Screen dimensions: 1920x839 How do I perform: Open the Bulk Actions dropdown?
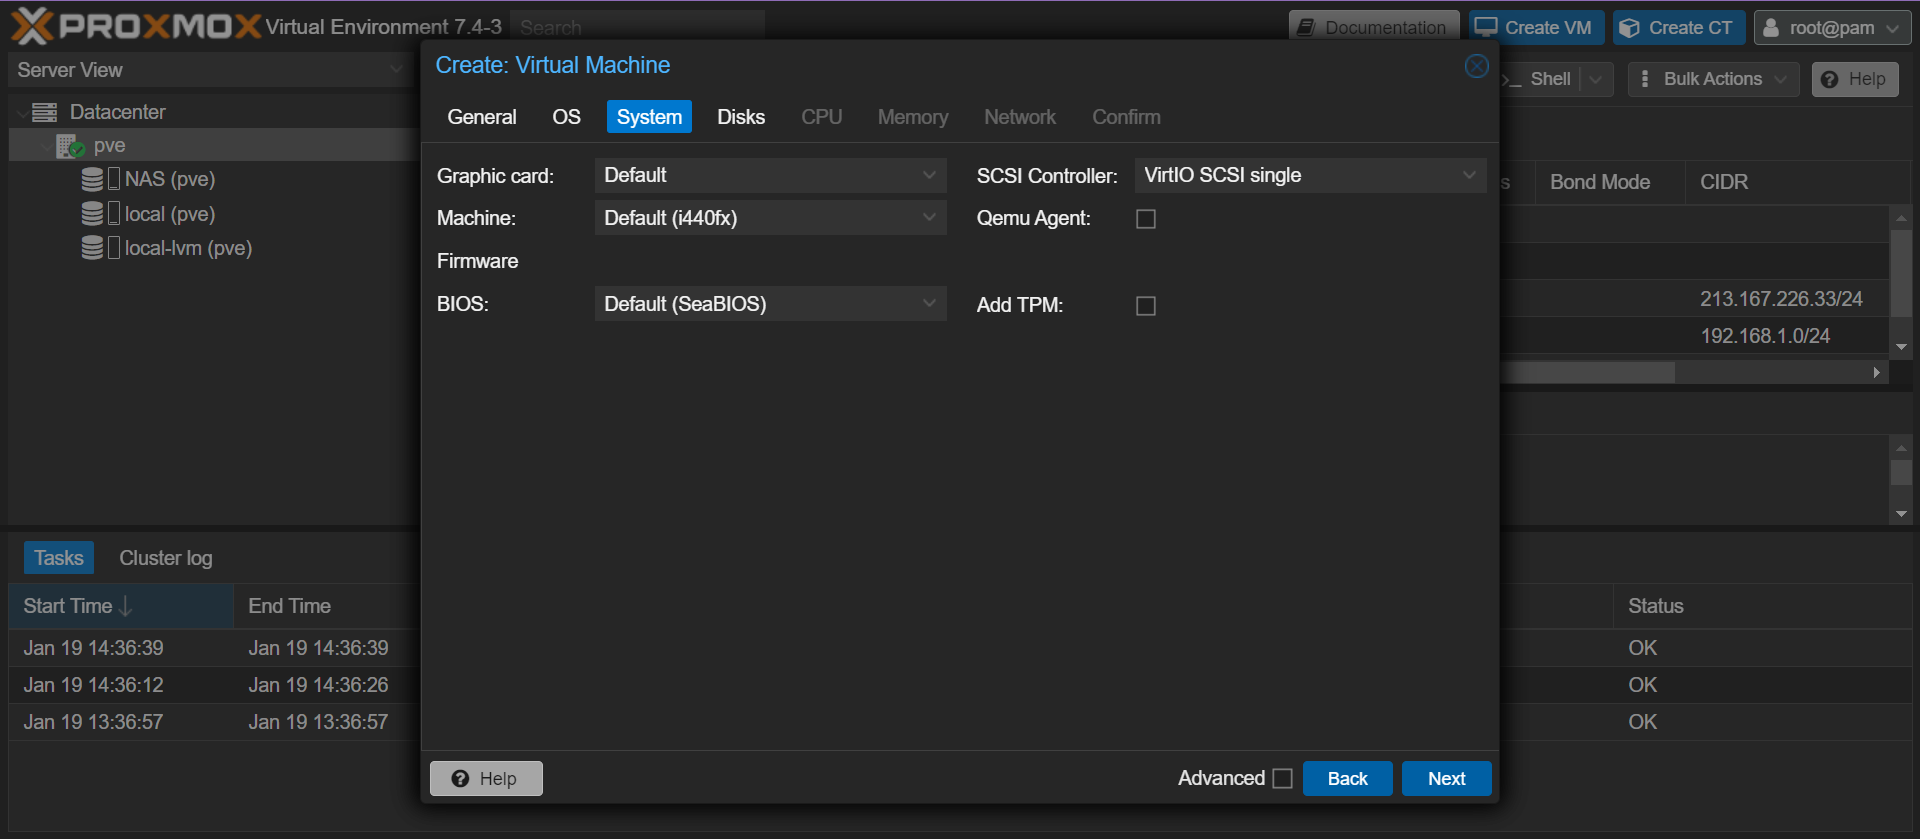coord(1714,79)
